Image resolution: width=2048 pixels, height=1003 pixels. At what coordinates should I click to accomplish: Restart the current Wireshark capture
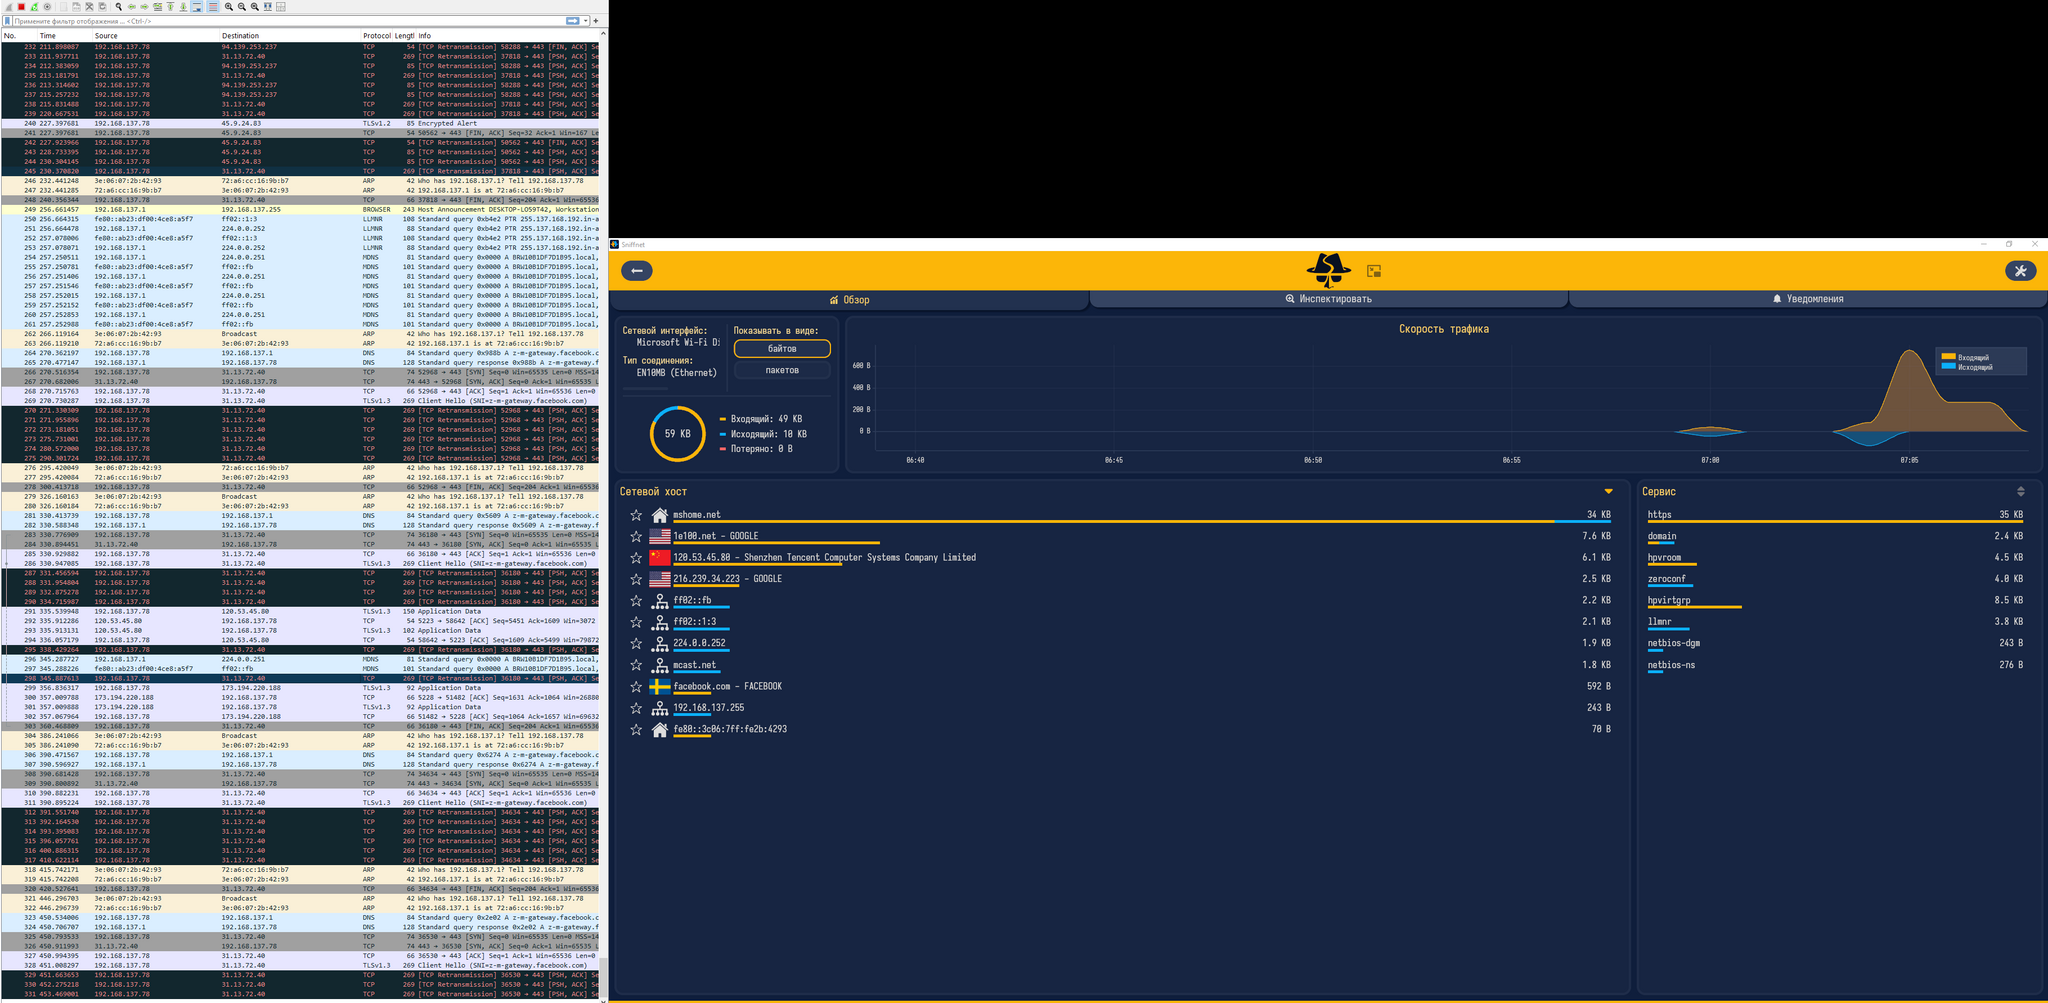click(34, 6)
